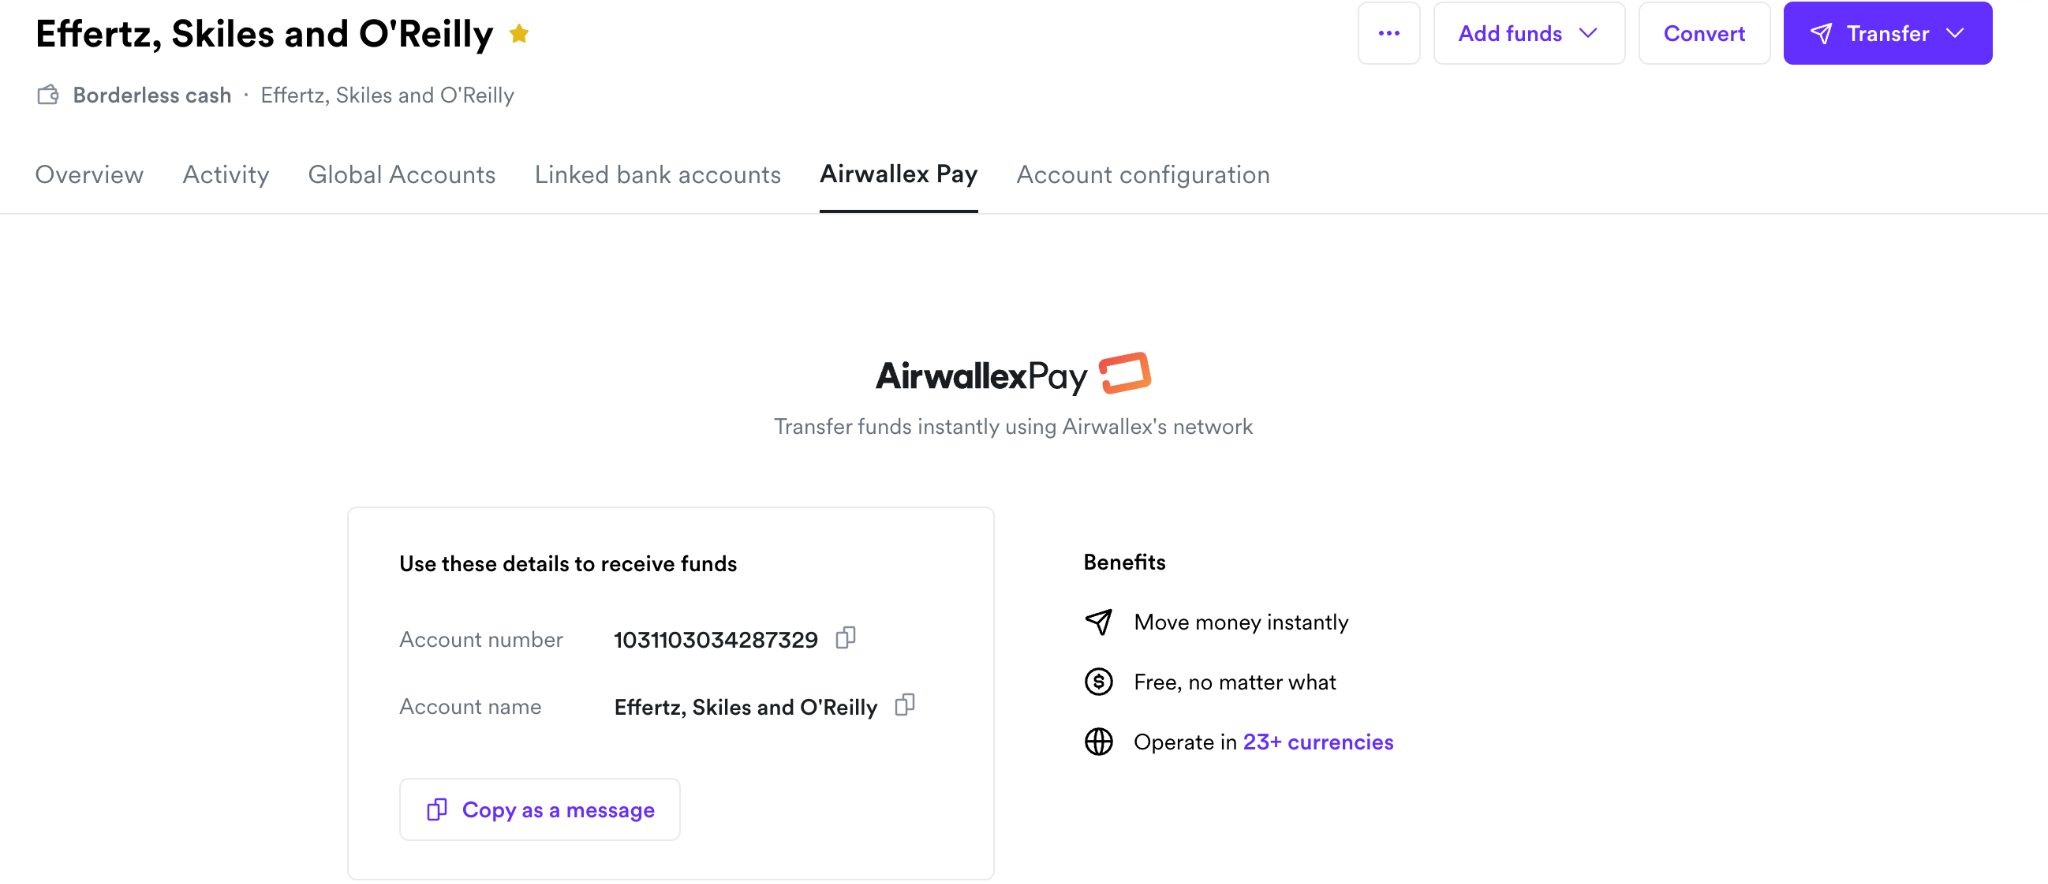Open the 23+ currencies link
The image size is (2048, 884).
coord(1318,742)
